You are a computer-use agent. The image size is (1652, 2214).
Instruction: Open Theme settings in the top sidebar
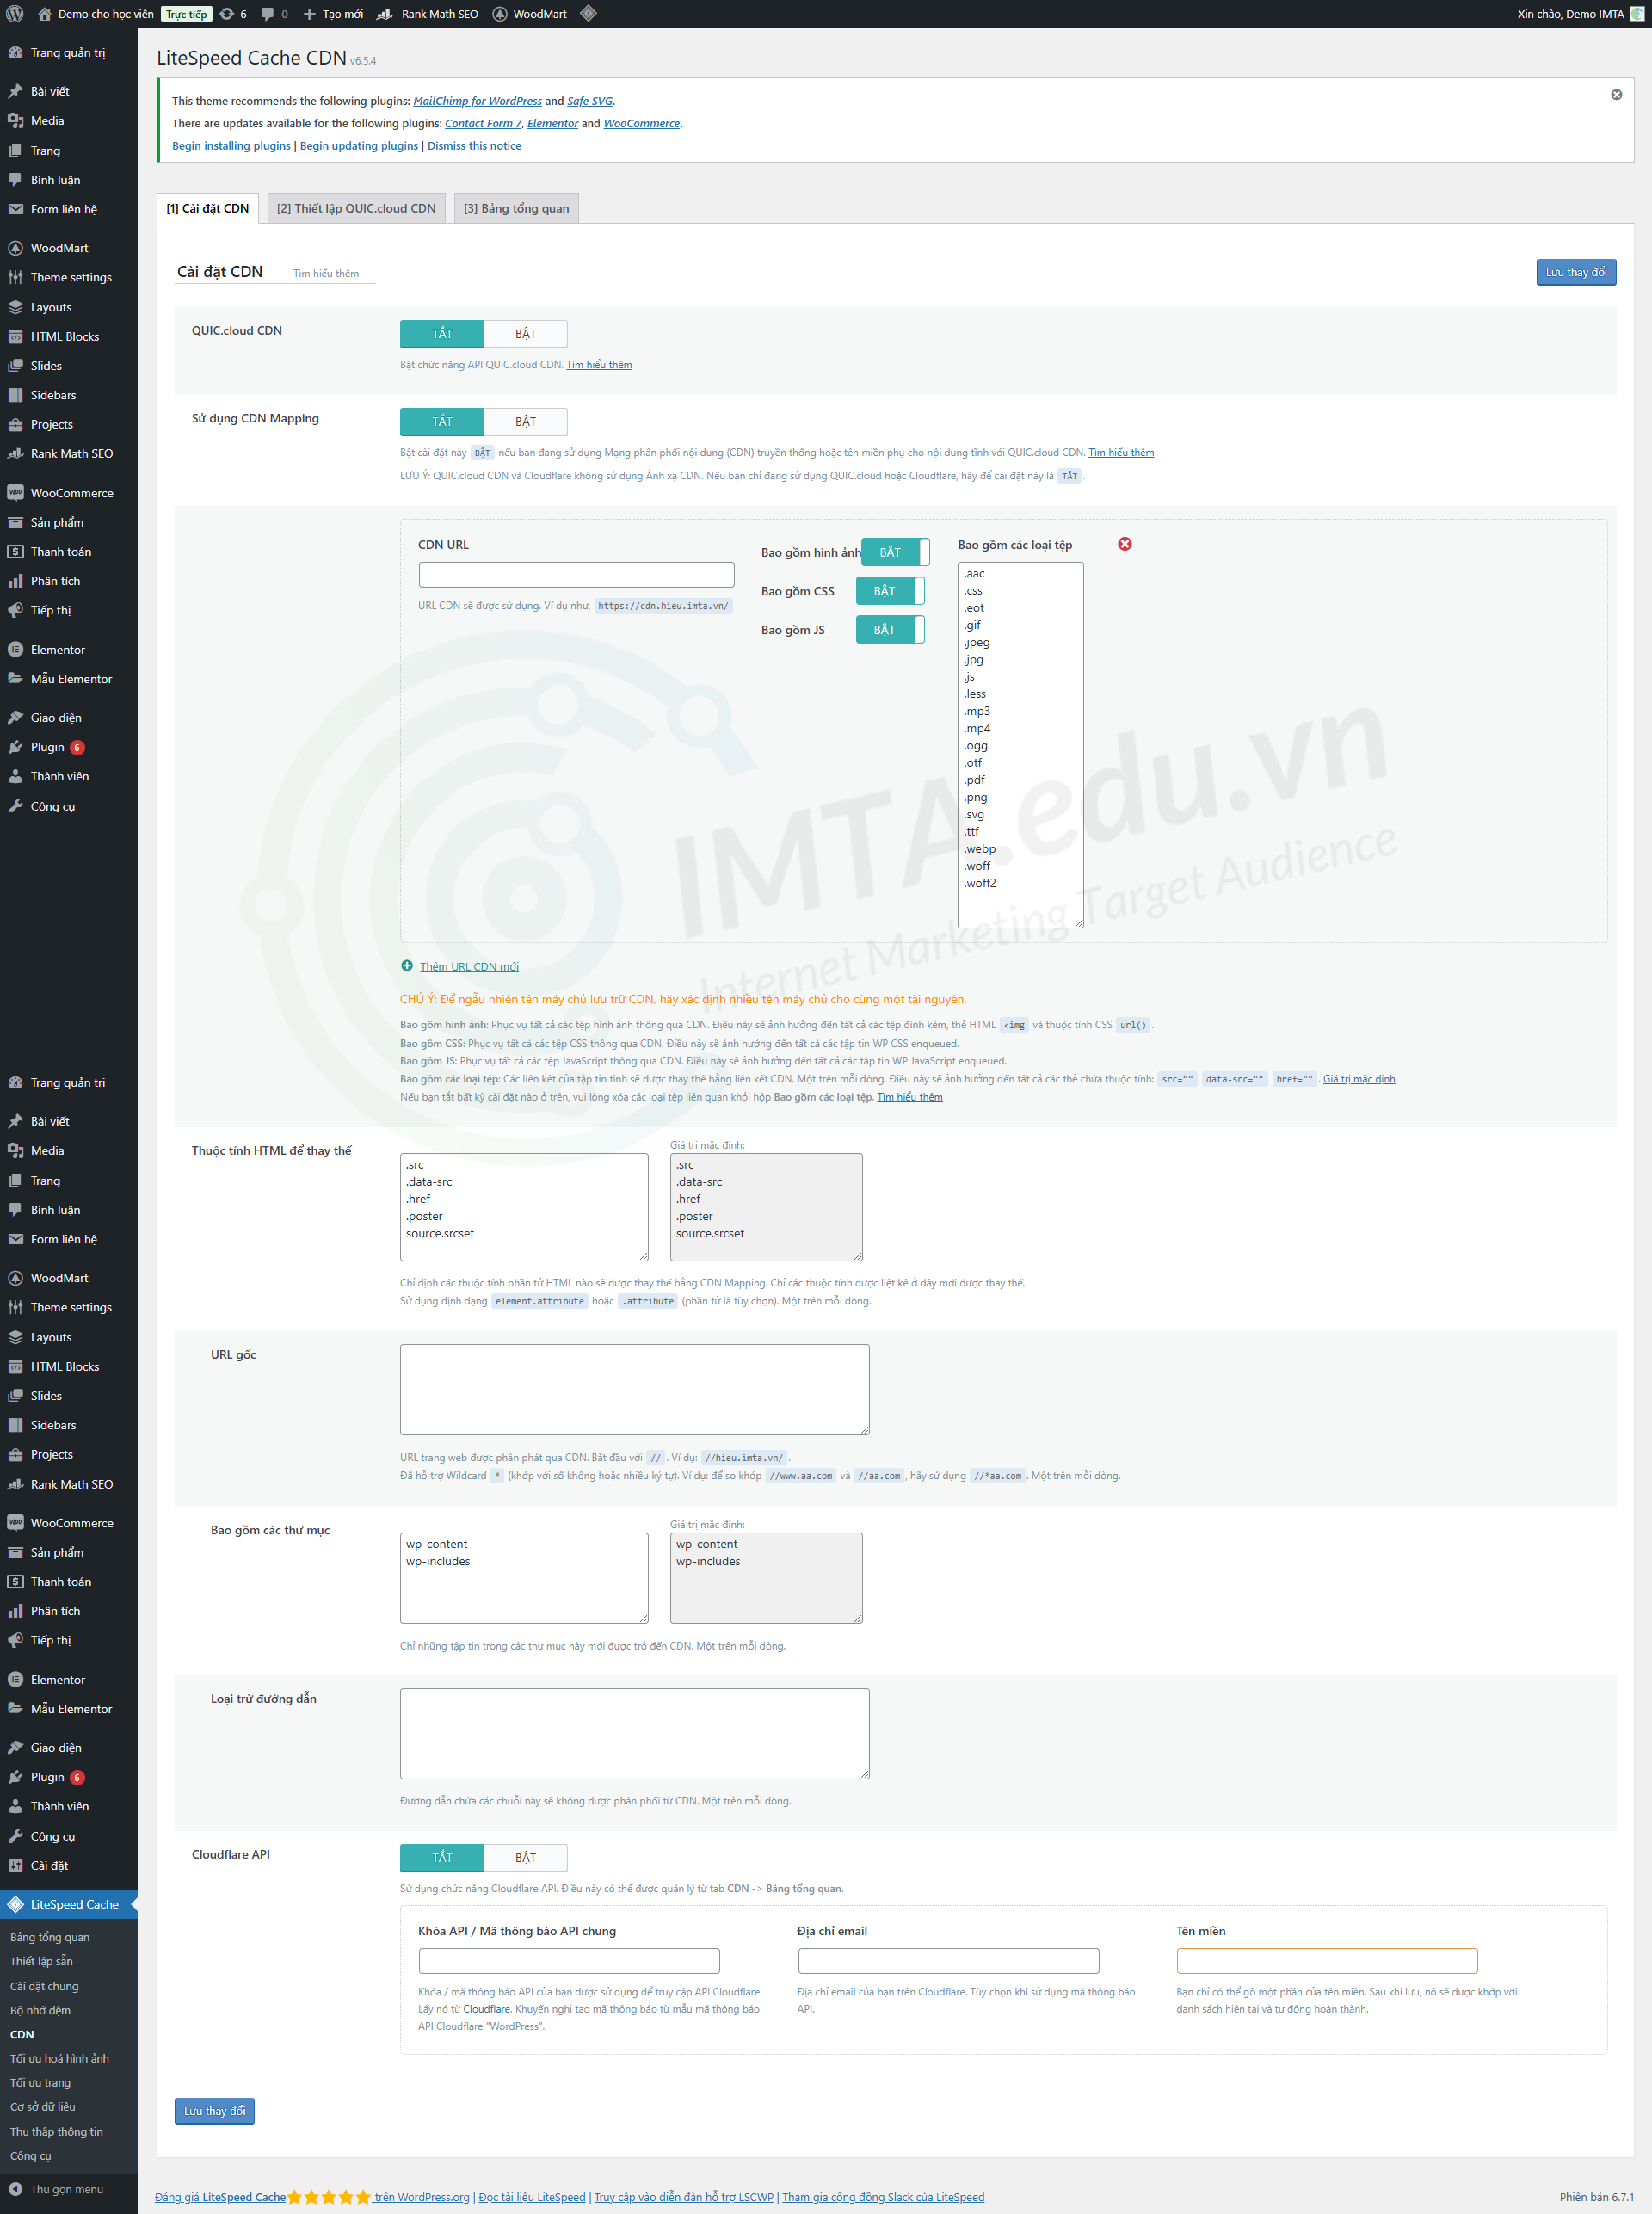coord(71,277)
